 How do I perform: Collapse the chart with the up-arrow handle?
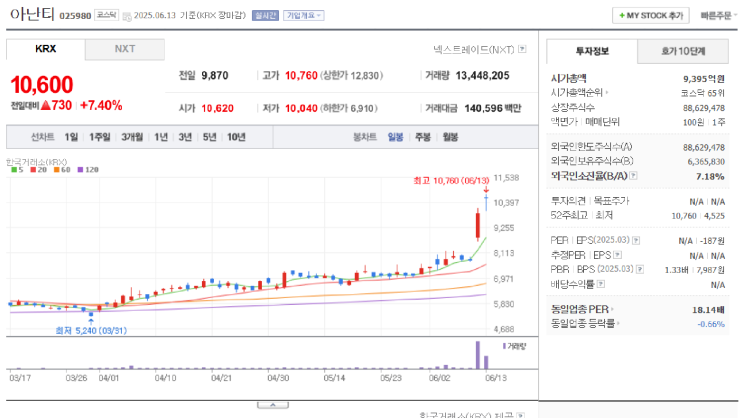[x=273, y=405]
